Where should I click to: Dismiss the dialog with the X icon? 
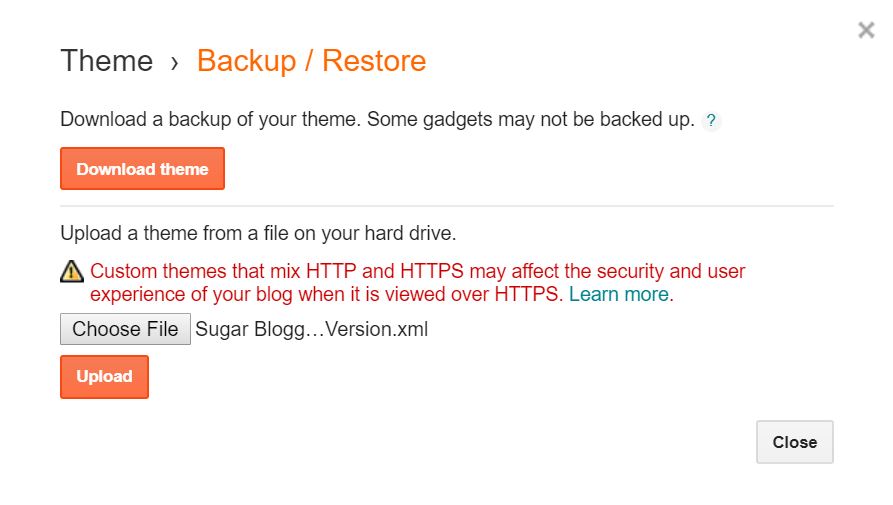[866, 30]
